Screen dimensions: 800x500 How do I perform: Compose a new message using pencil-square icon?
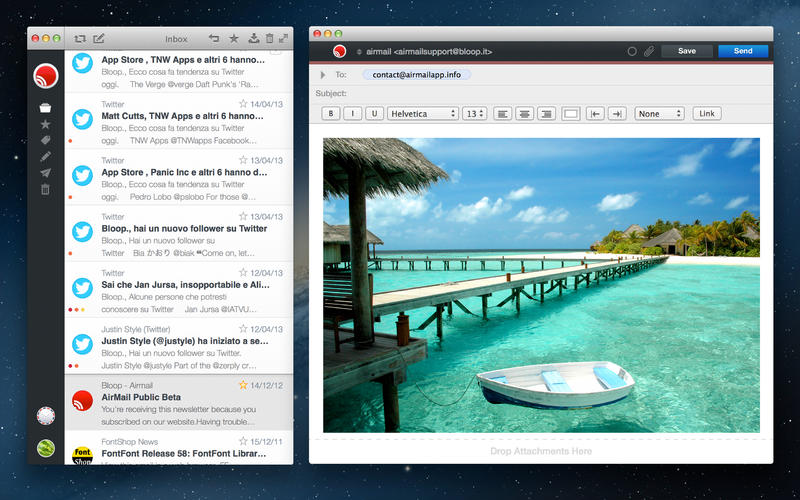pos(99,38)
